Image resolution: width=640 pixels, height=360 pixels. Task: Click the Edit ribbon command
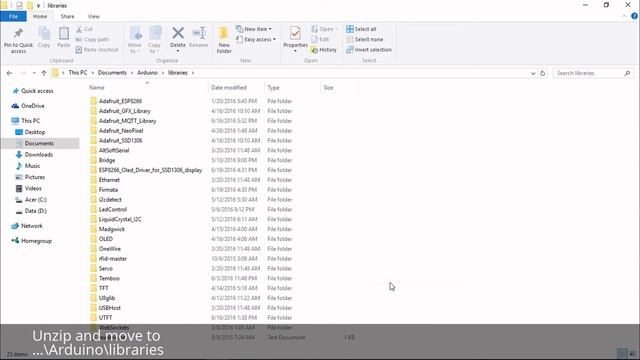320,40
